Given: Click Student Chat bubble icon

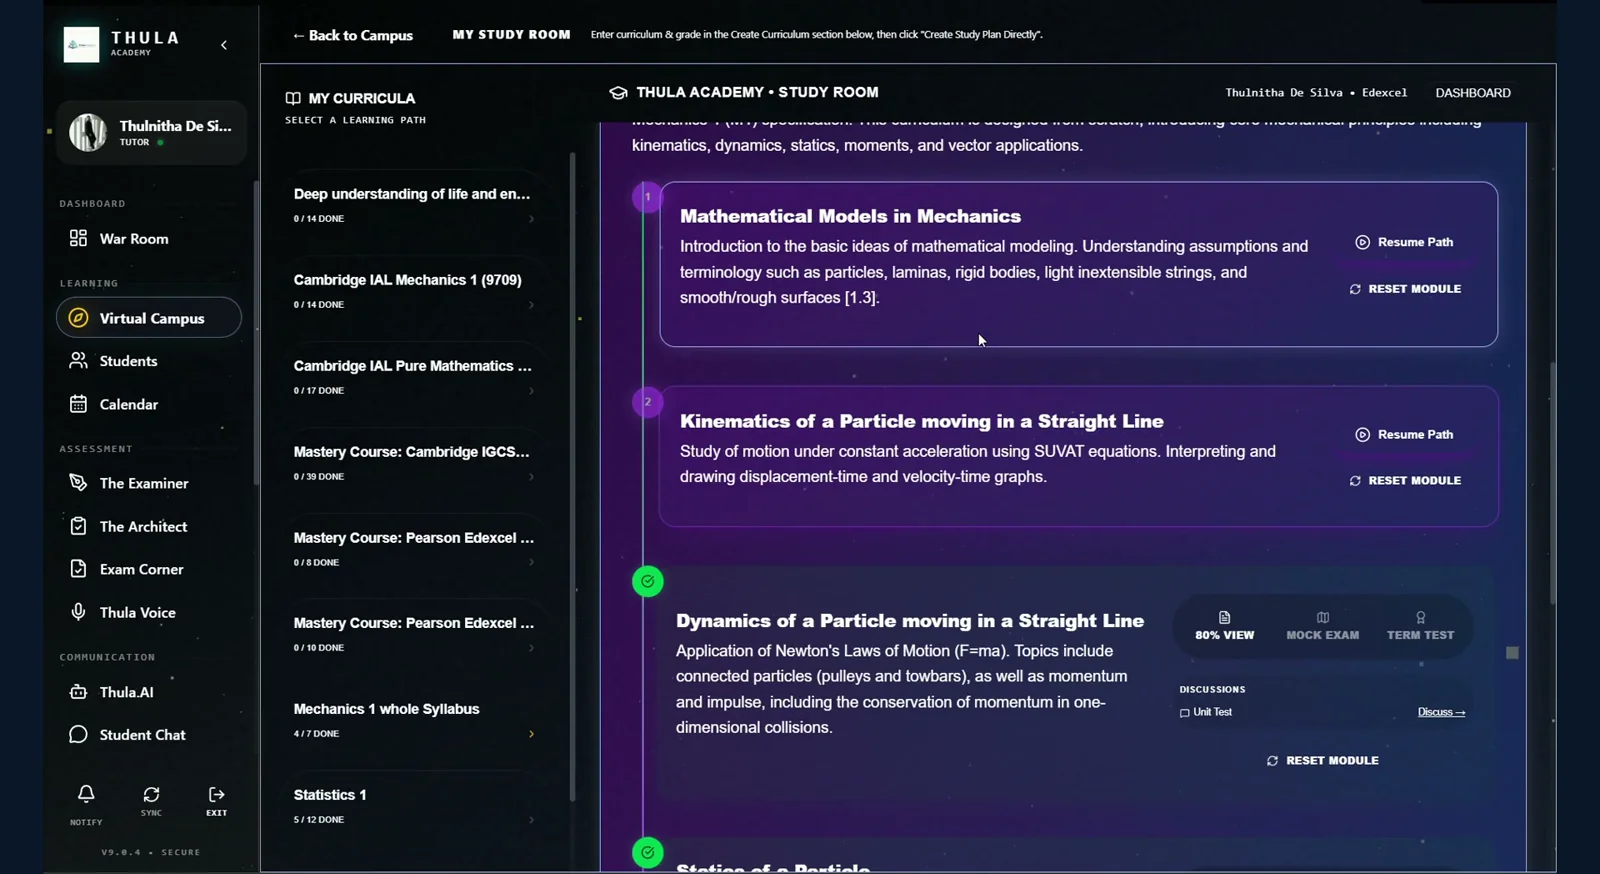Looking at the screenshot, I should coord(78,735).
